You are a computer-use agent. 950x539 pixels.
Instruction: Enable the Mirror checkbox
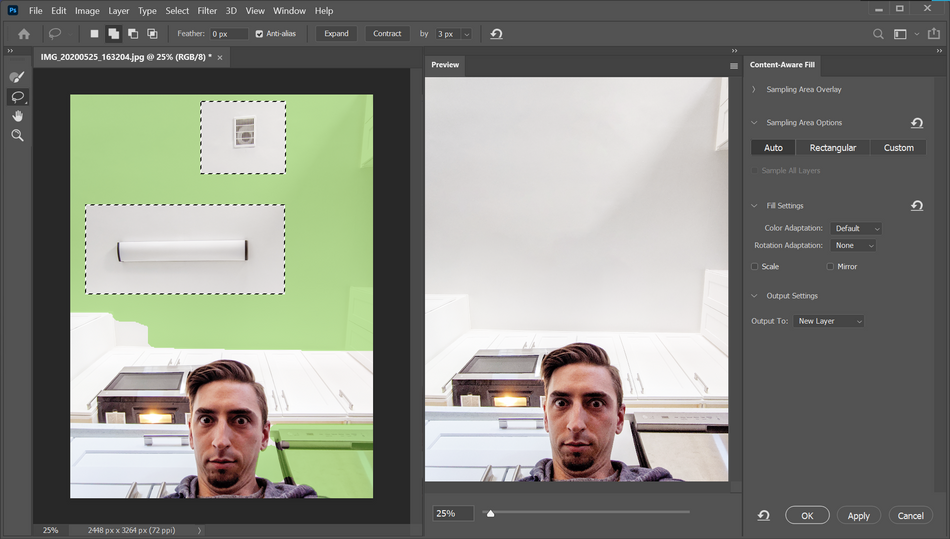830,267
